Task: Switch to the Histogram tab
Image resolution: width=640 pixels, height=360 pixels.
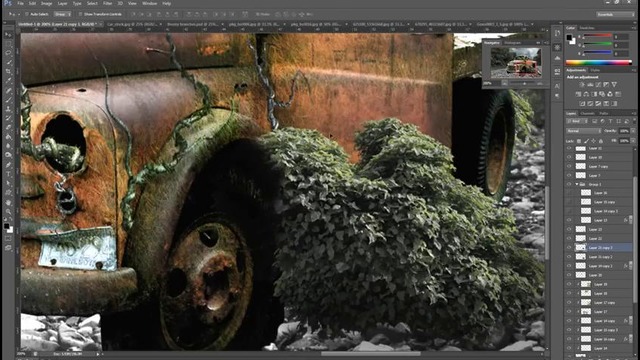Action: pyautogui.click(x=512, y=42)
